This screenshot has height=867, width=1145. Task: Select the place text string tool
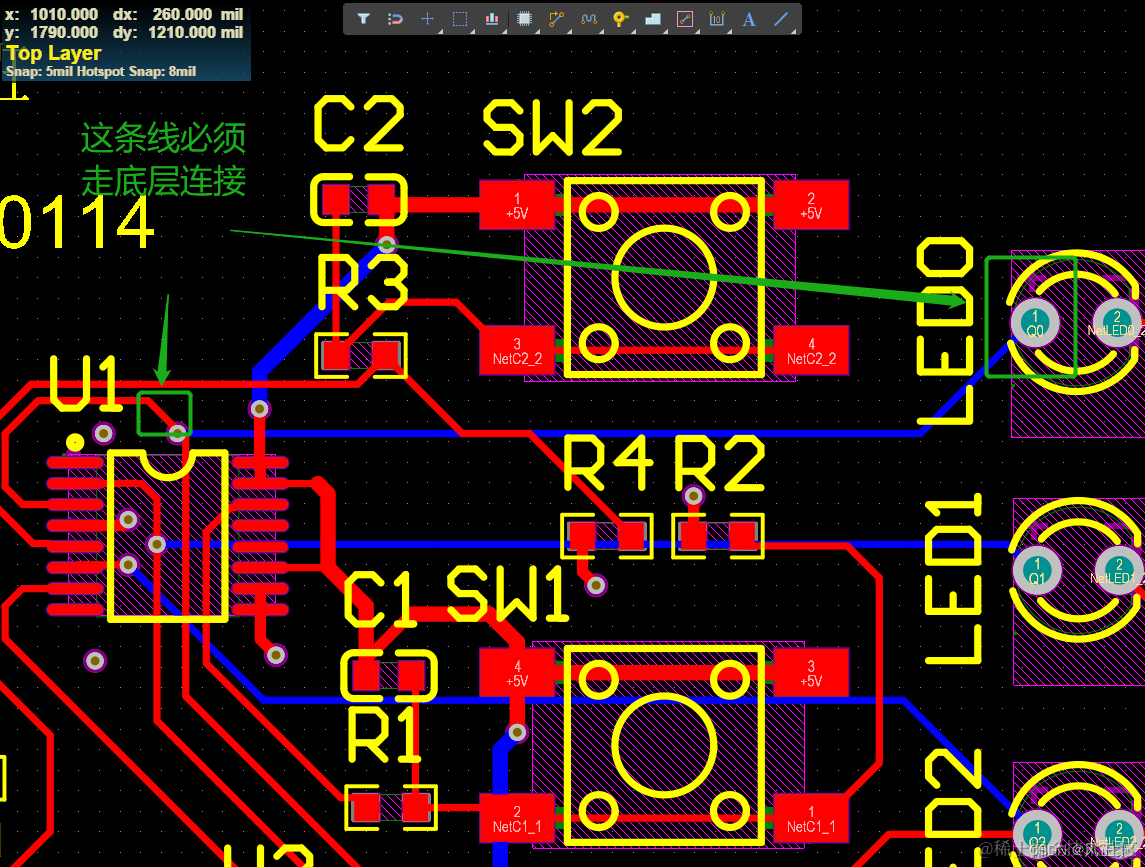click(749, 19)
